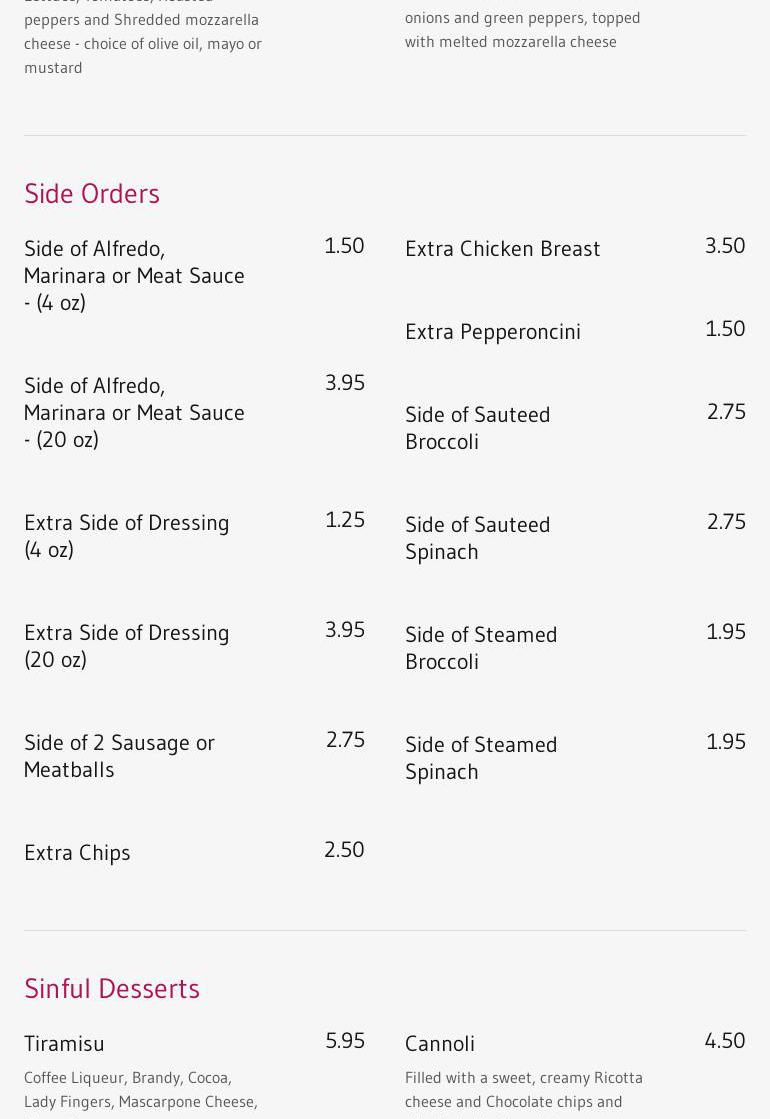Pick Side of Steamed Broccoli
This screenshot has height=1119, width=770.
(481, 648)
